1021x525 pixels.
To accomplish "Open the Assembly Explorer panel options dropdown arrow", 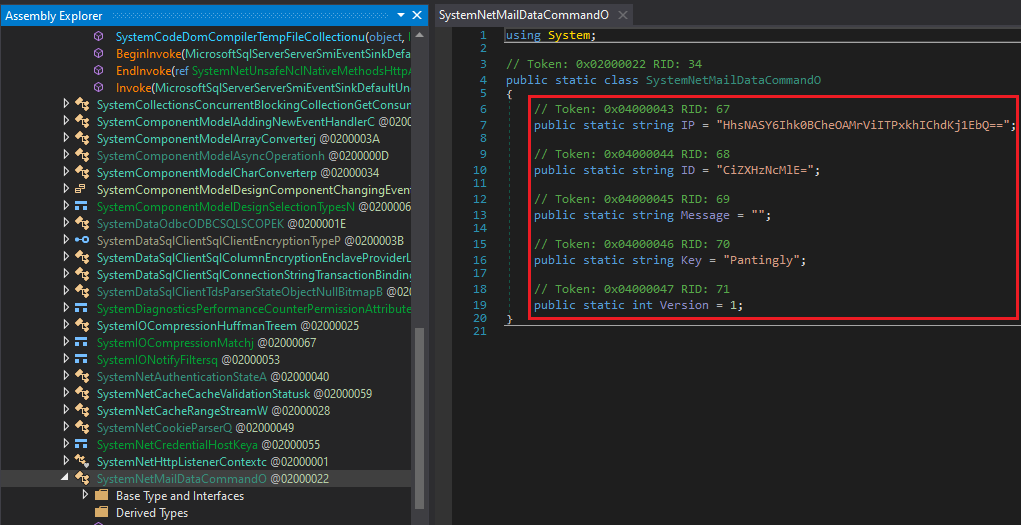I will click(400, 14).
